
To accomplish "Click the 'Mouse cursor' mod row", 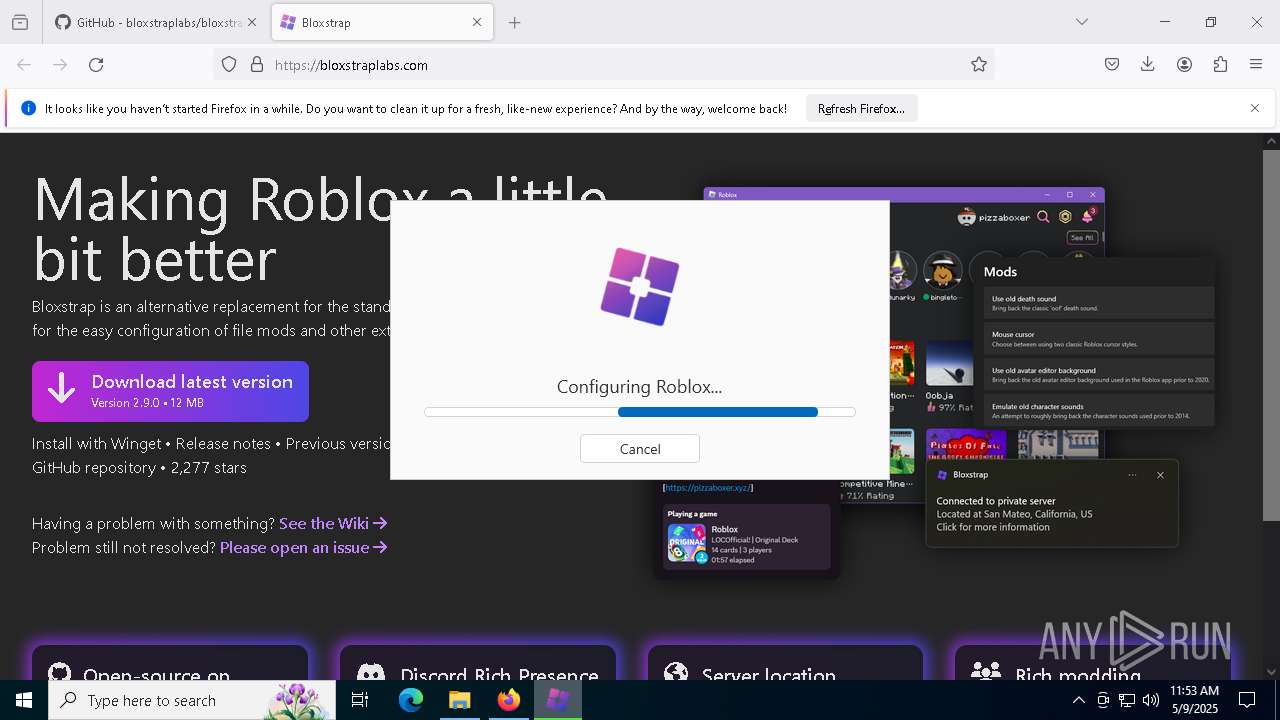I will coord(1098,339).
